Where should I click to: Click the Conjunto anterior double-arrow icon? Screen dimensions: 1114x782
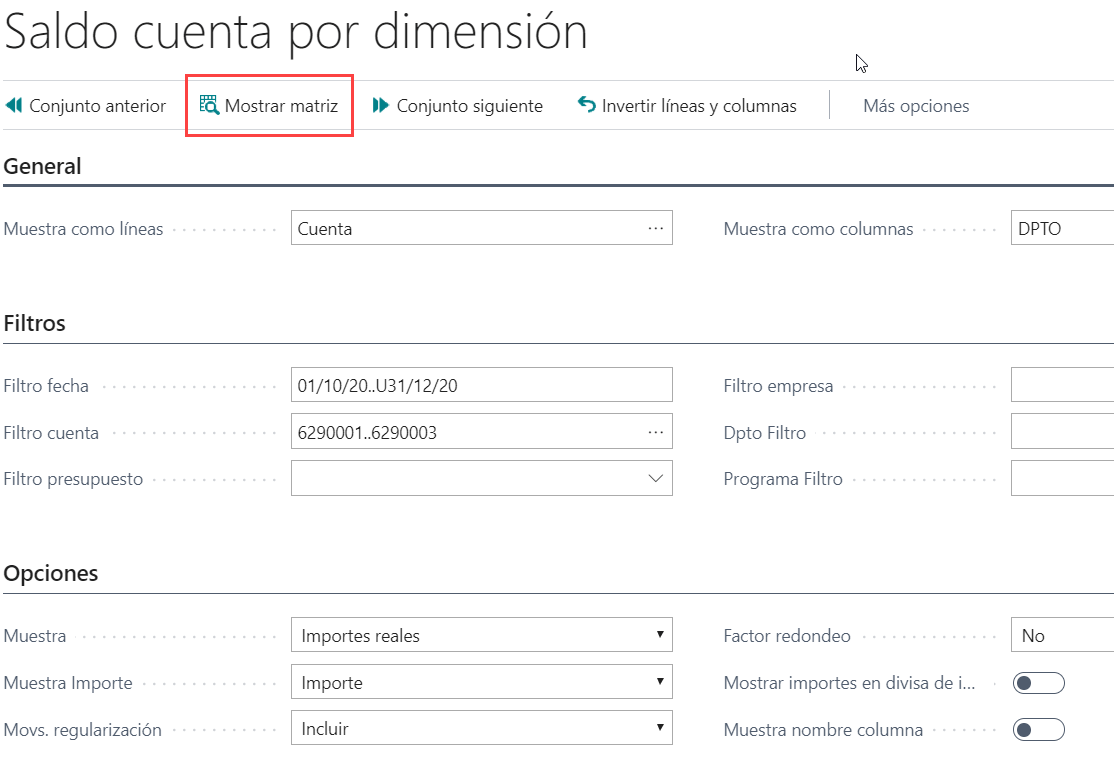(14, 106)
